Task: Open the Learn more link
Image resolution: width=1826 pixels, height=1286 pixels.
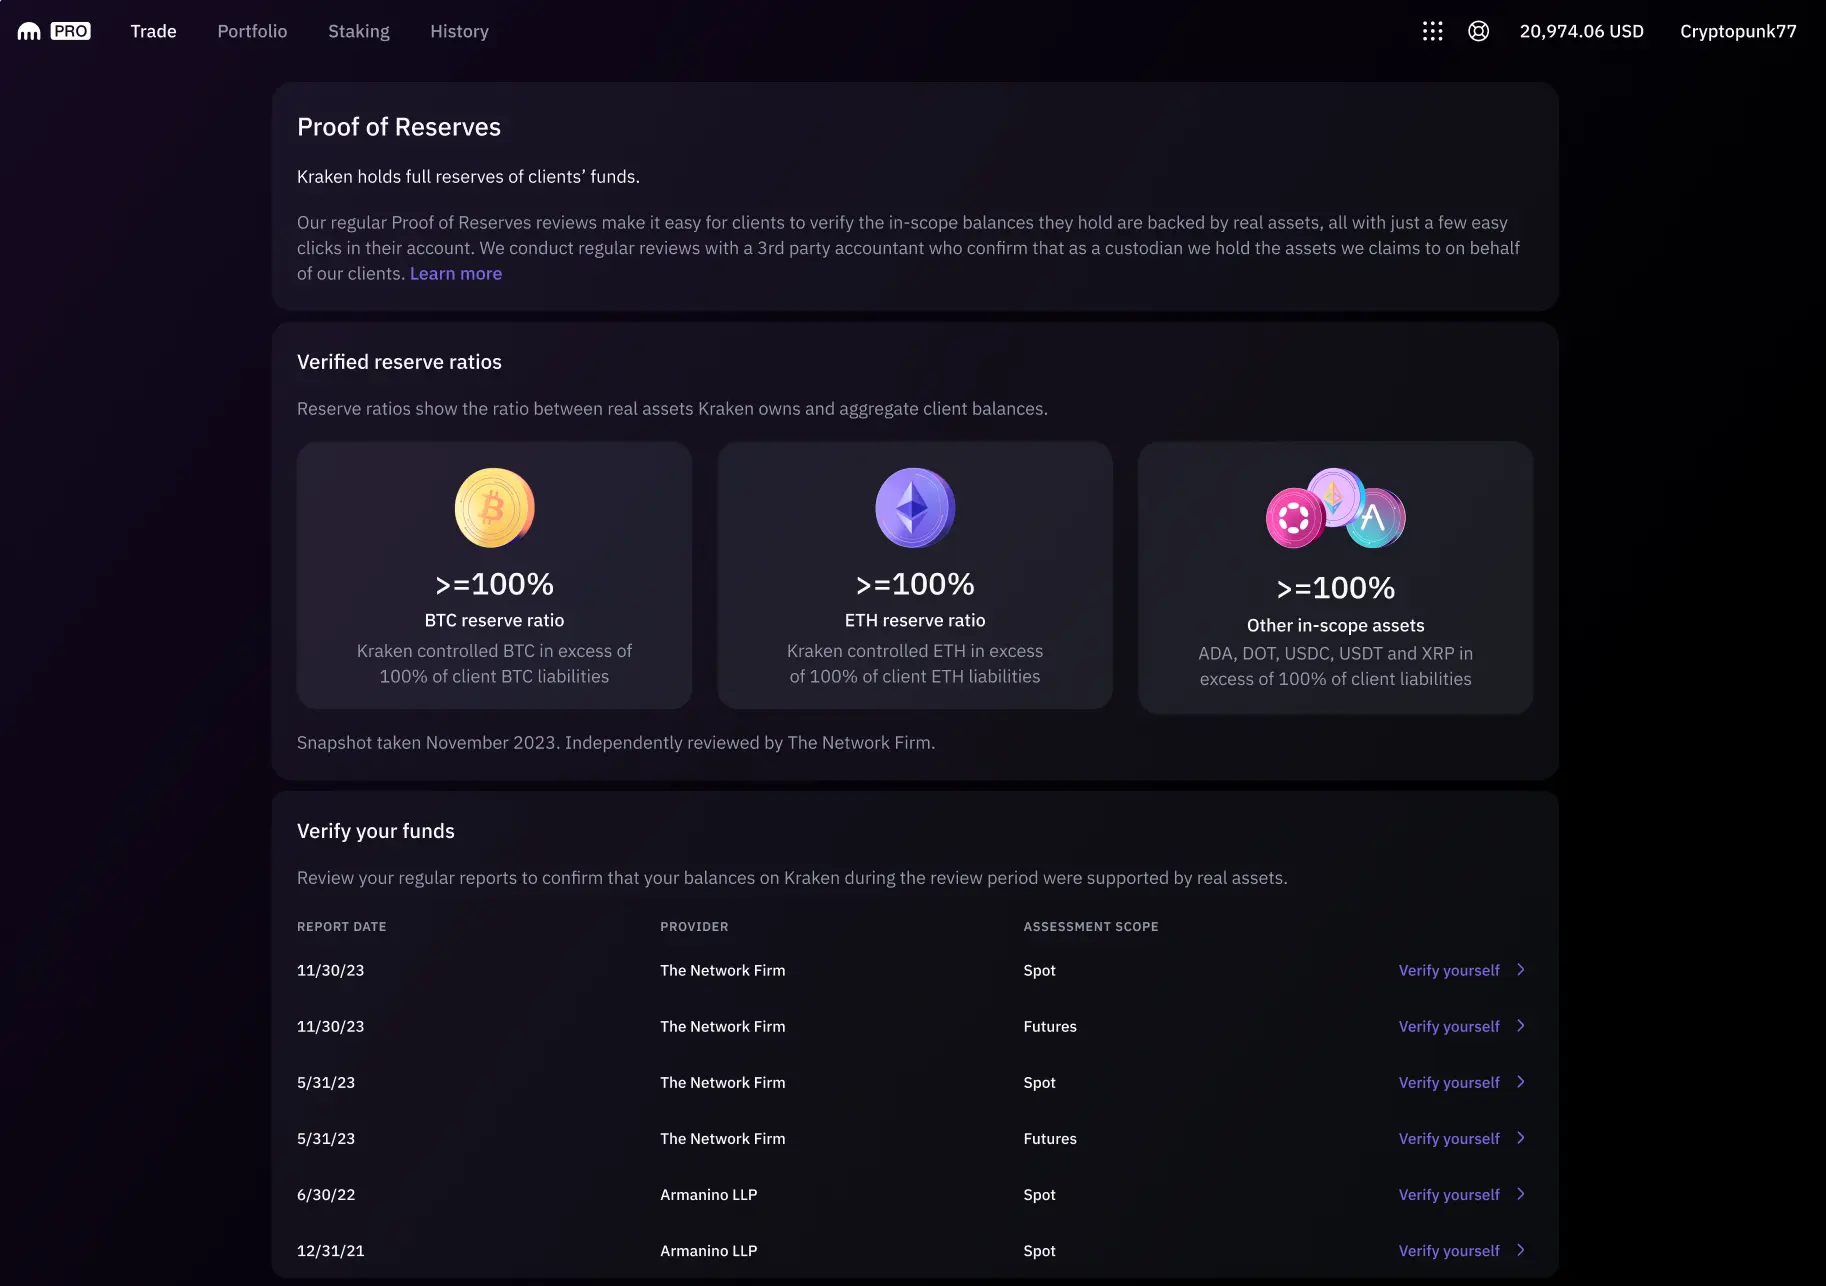Action: tap(455, 273)
